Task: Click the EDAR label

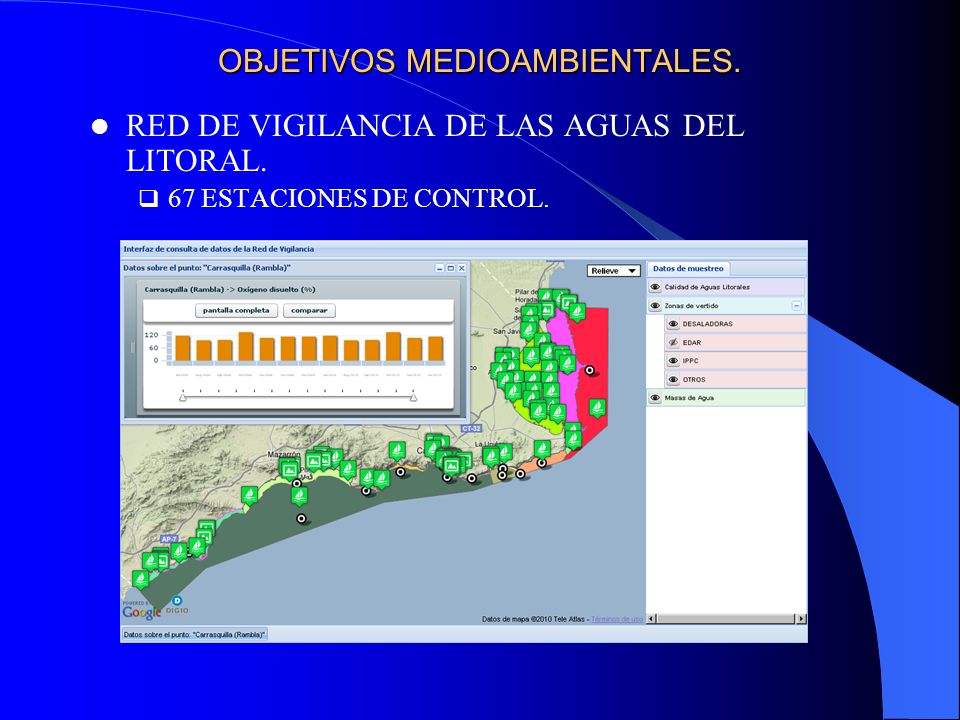Action: (692, 343)
